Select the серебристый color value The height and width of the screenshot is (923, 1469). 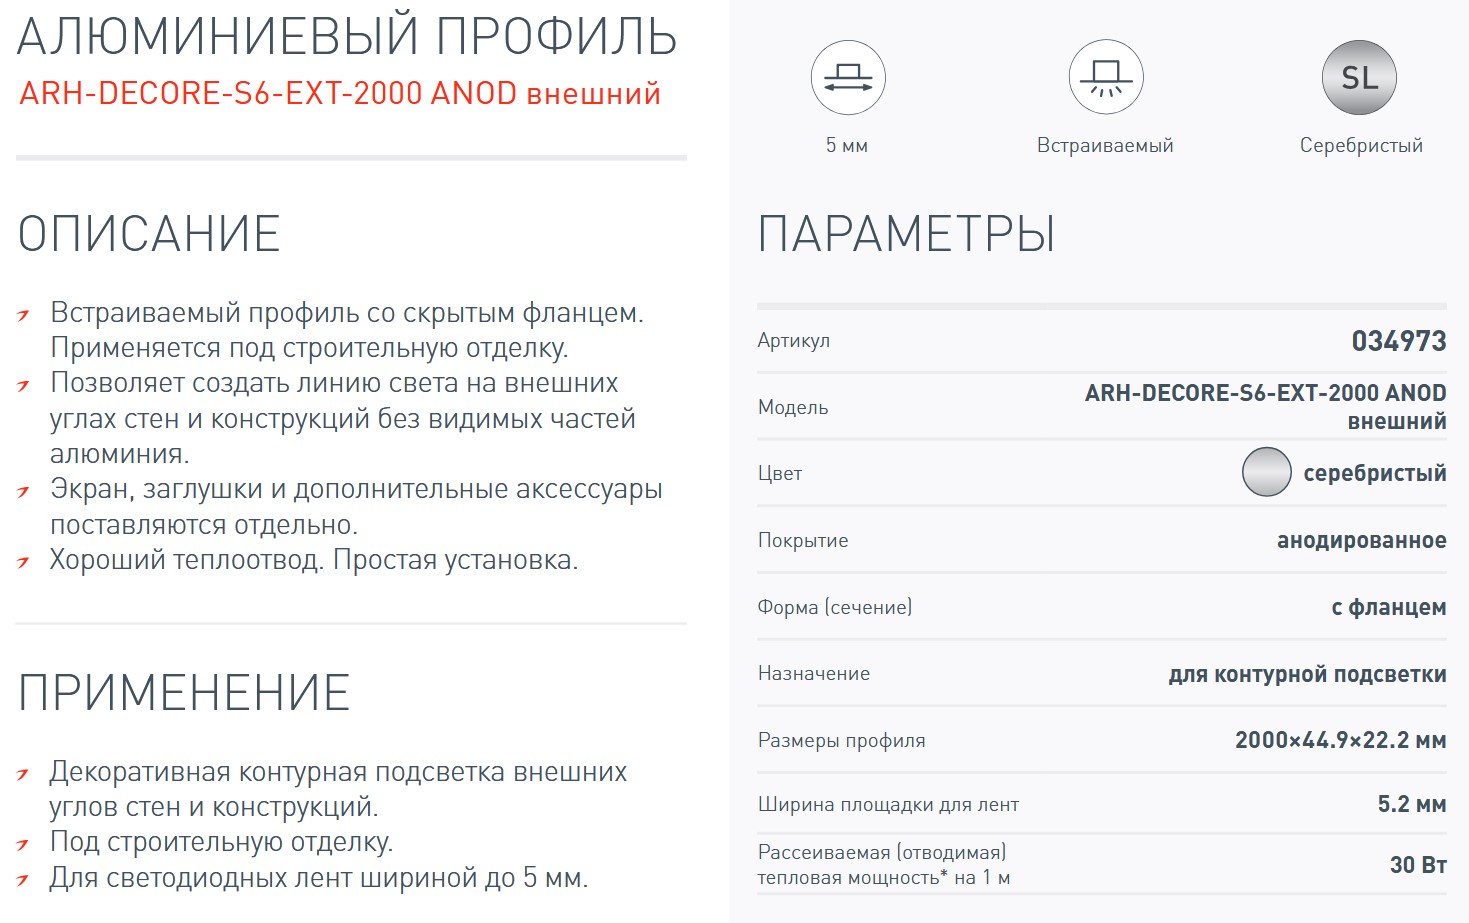click(1375, 473)
